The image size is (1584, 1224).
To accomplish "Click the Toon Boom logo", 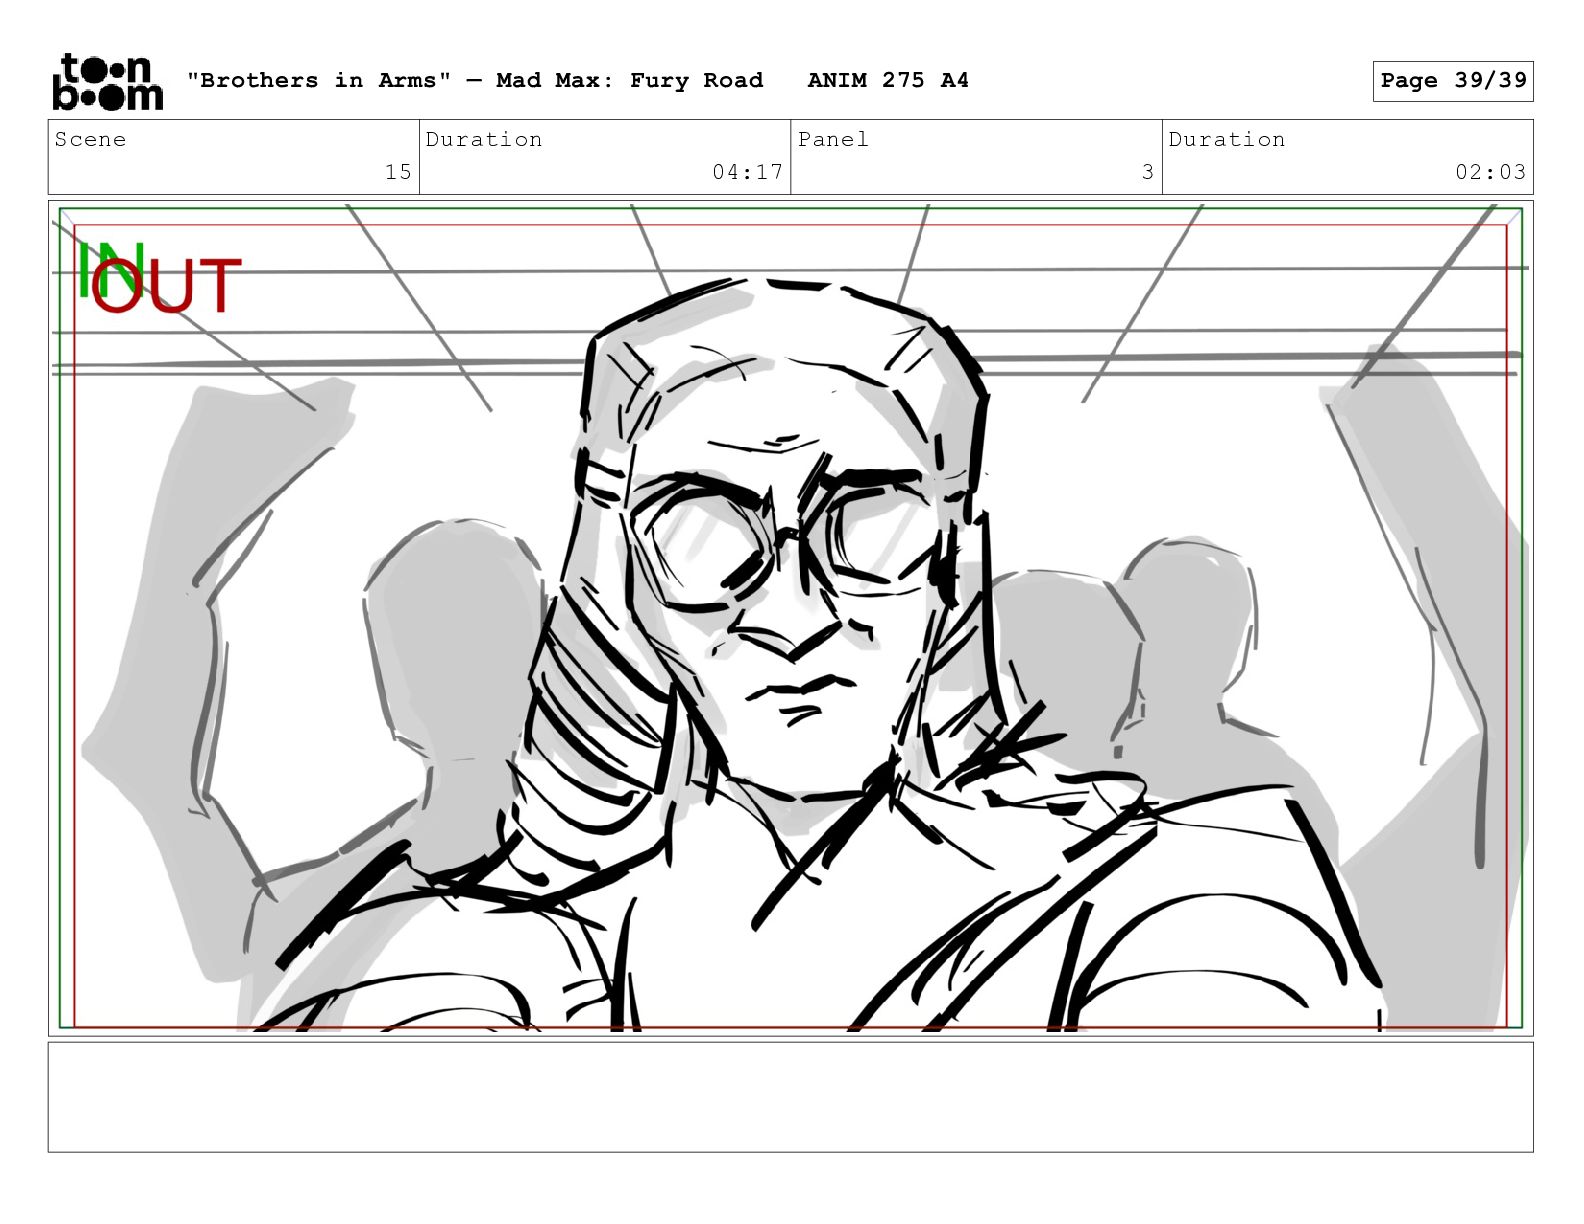I will click(x=107, y=81).
